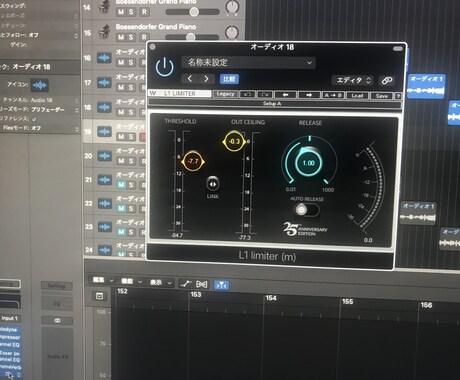Record-enable track 14 Boesendorfer Grand Piano

(x=144, y=12)
